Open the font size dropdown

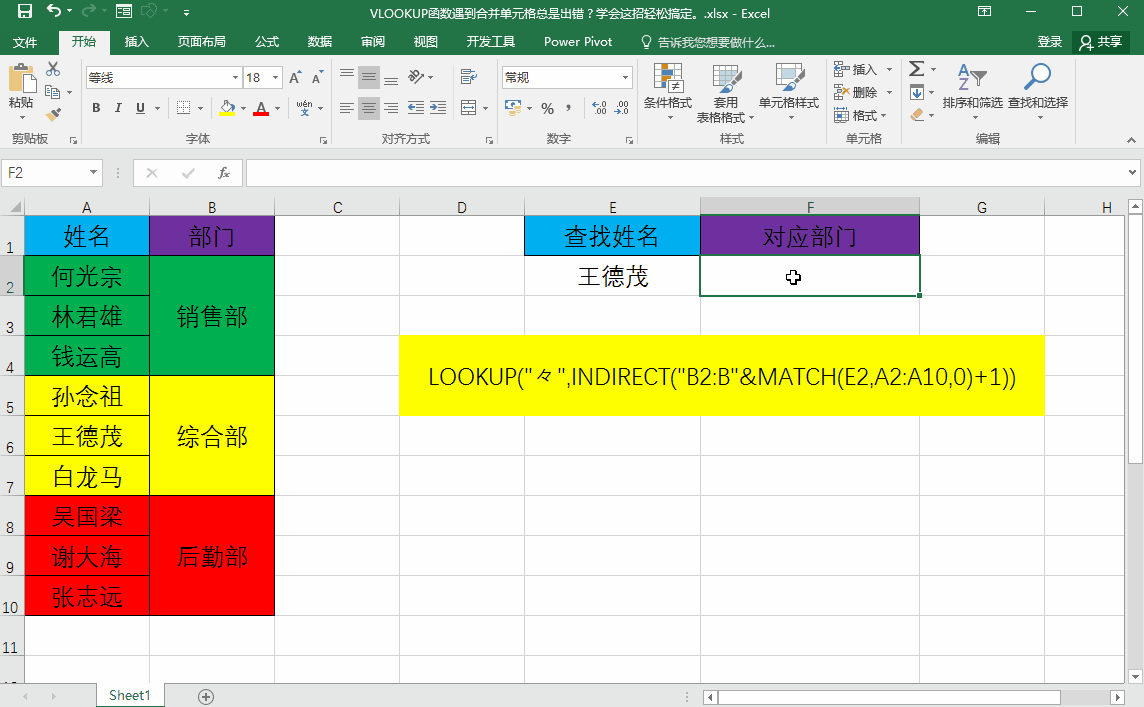click(275, 77)
